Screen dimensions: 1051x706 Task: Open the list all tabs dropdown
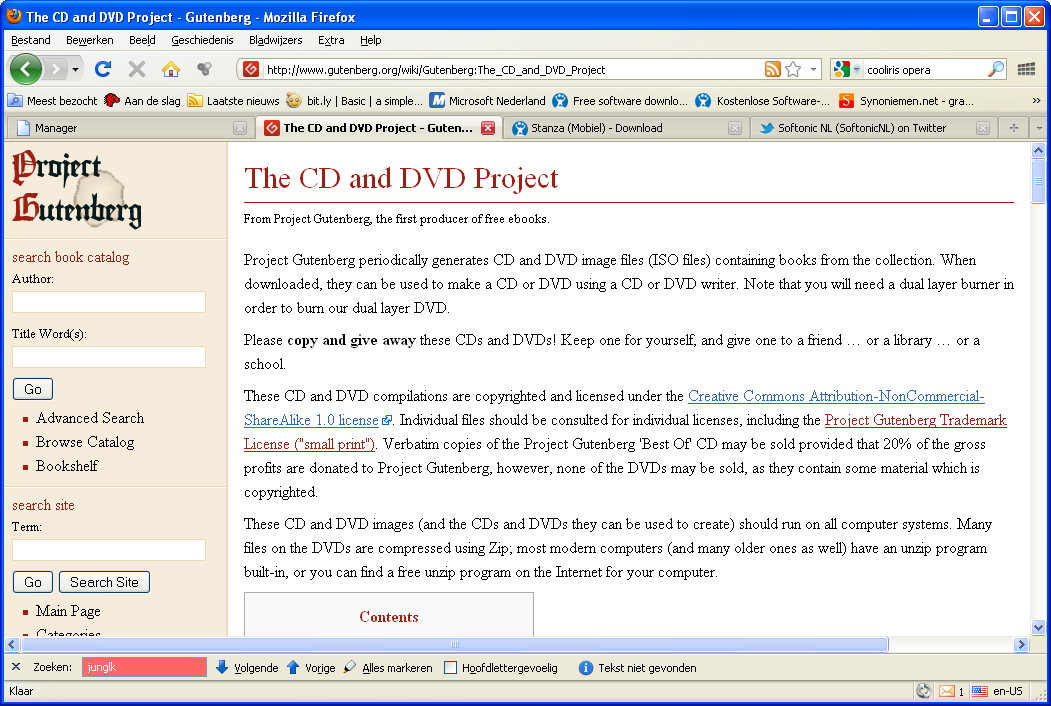tap(1039, 127)
